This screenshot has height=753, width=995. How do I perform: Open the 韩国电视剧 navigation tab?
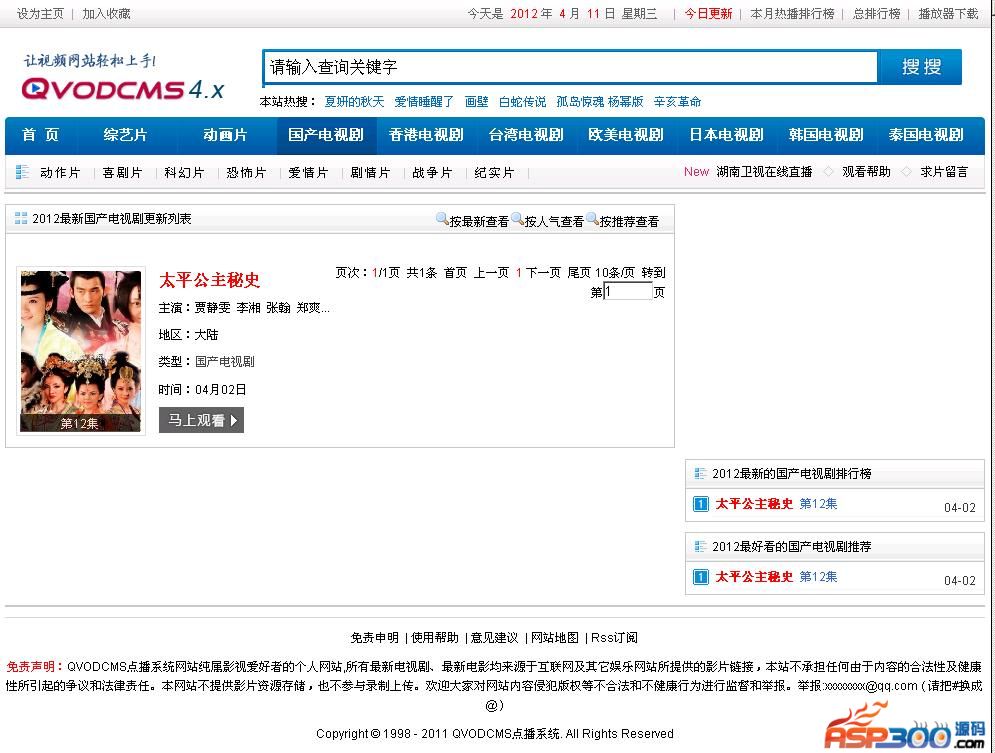826,134
